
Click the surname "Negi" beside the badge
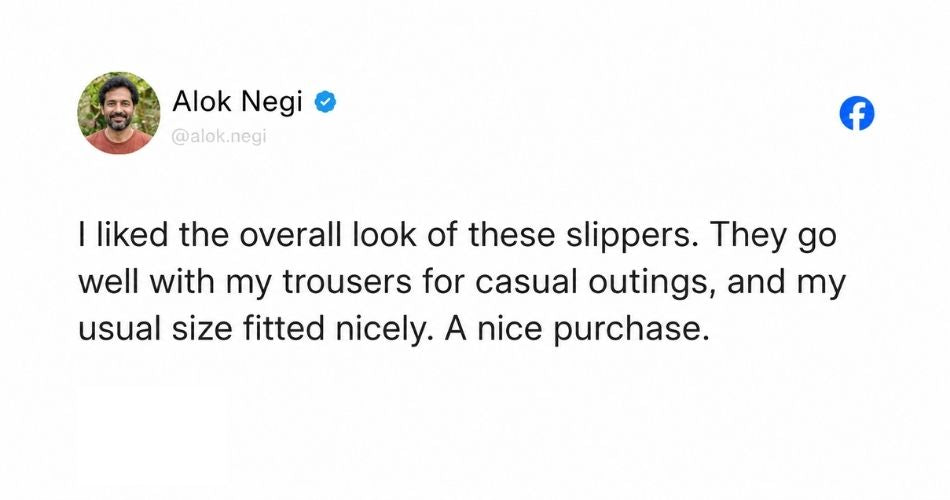coord(271,102)
